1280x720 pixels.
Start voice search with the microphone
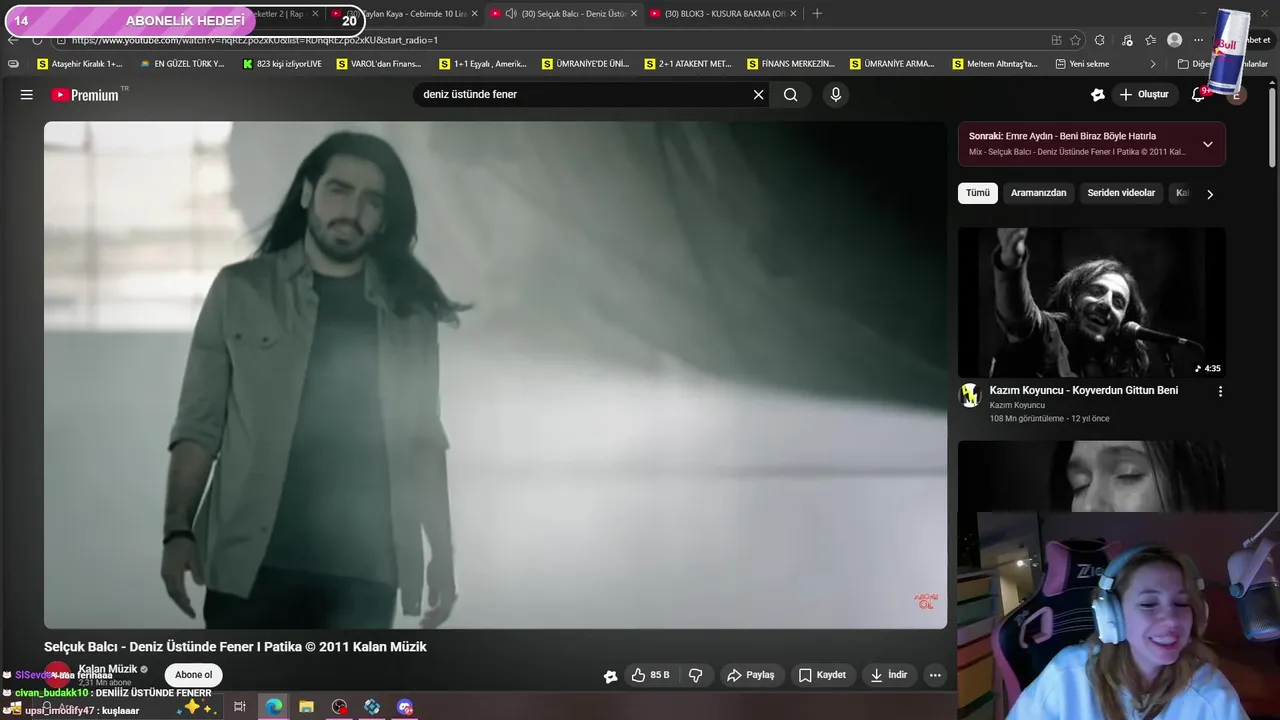point(836,95)
